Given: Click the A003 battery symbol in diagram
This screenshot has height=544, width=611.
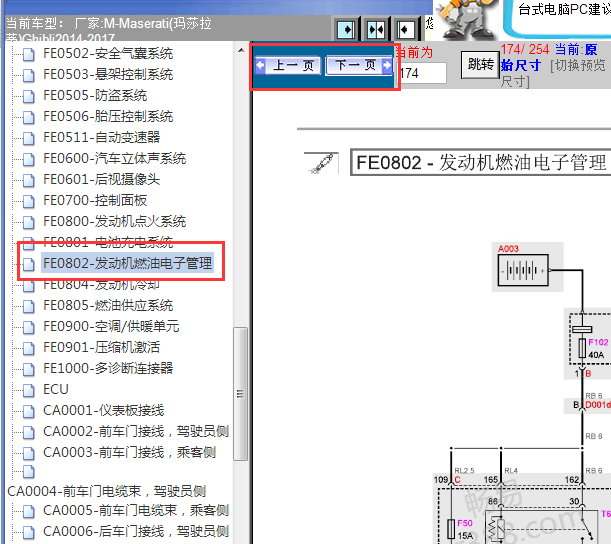Looking at the screenshot, I should coord(523,270).
